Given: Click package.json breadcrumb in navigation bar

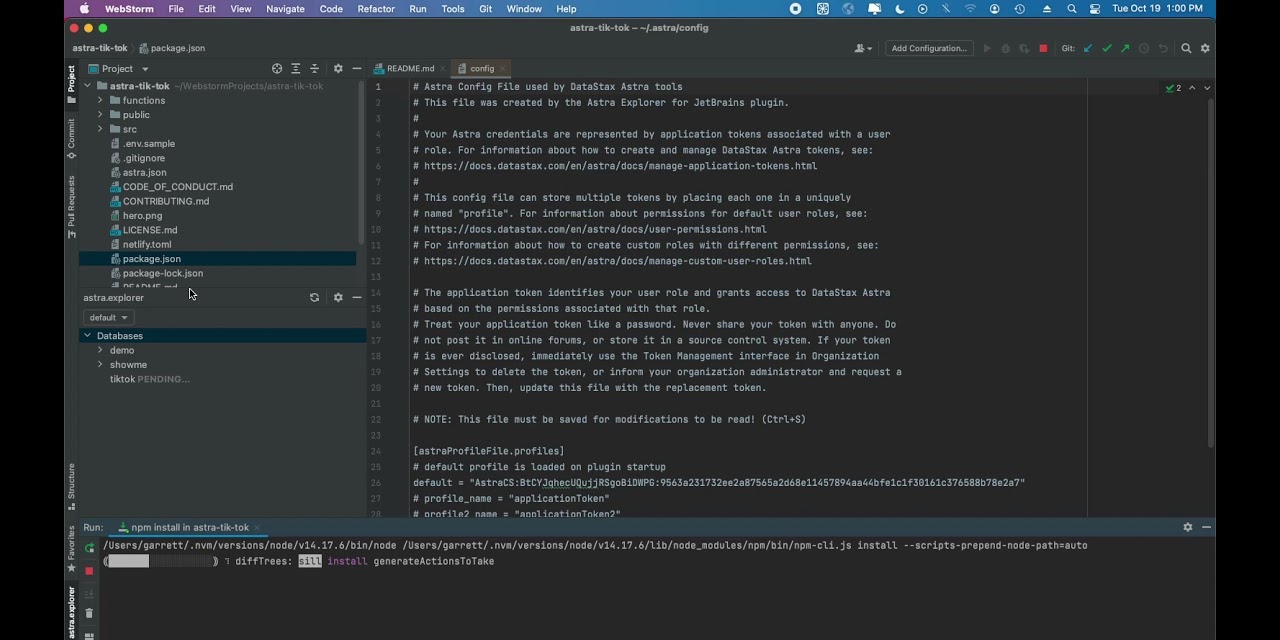Looking at the screenshot, I should (x=172, y=48).
